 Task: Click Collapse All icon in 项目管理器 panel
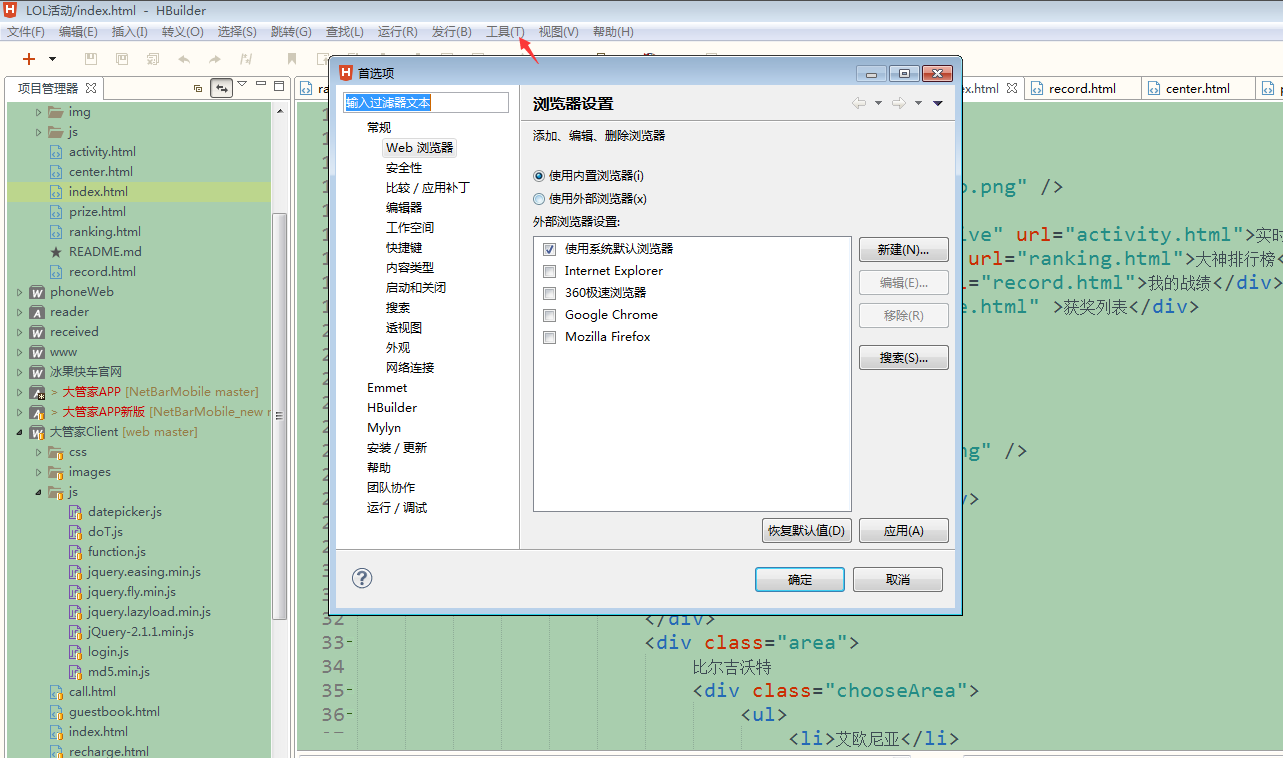[x=198, y=88]
